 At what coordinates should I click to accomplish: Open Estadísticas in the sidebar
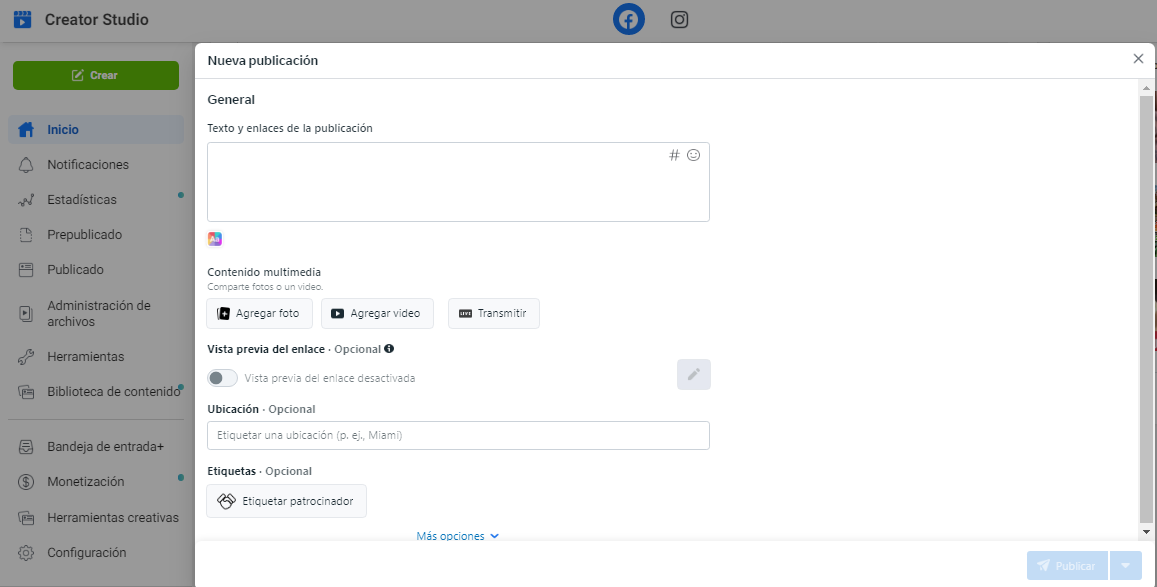(82, 200)
